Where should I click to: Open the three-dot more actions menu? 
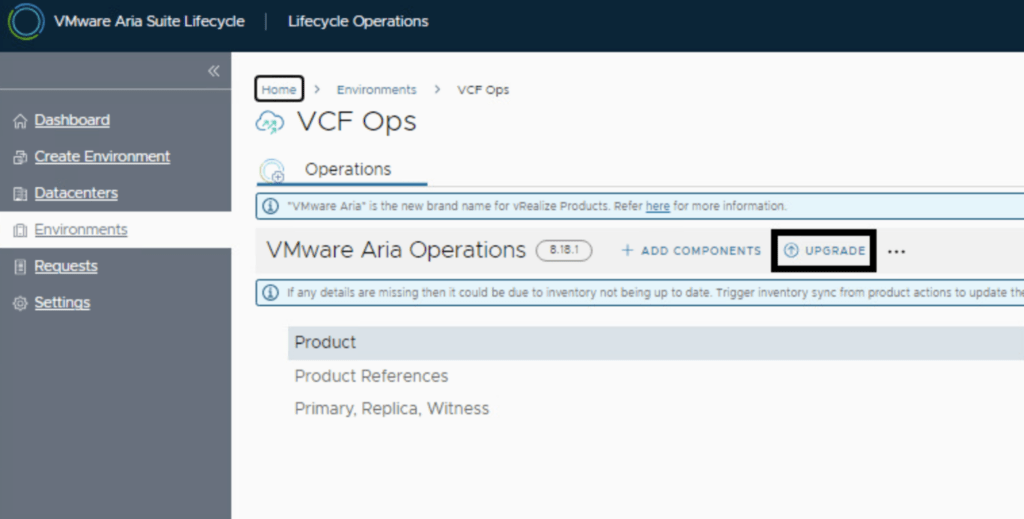896,251
